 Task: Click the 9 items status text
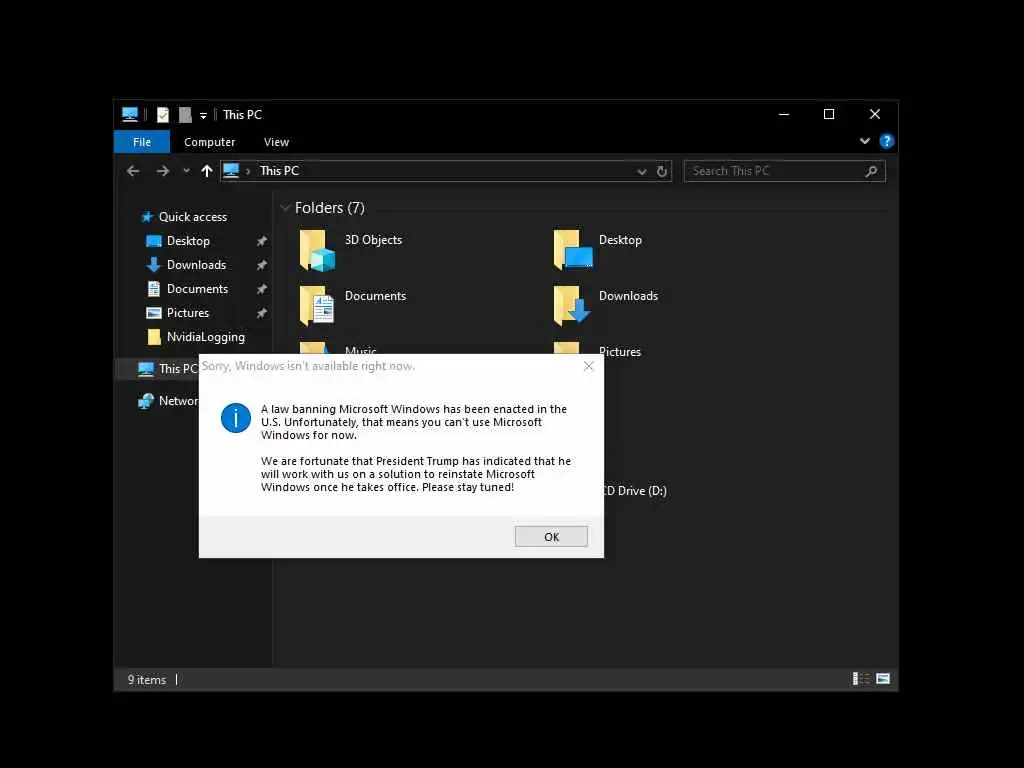147,680
